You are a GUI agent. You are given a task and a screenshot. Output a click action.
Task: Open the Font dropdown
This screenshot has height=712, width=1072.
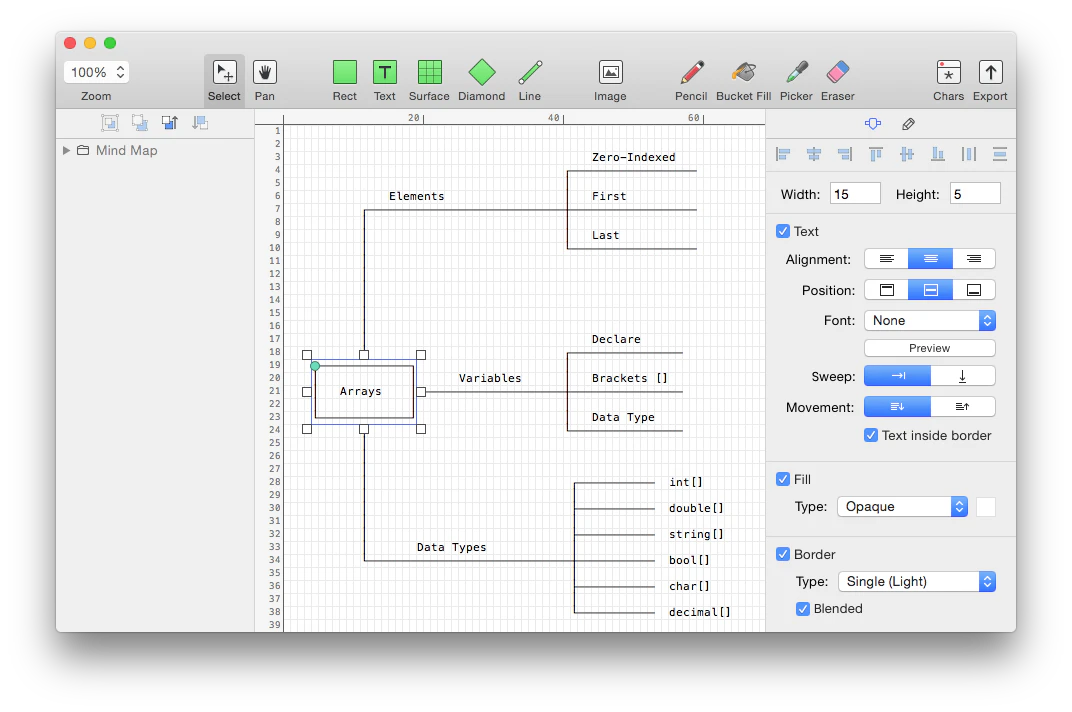point(929,321)
